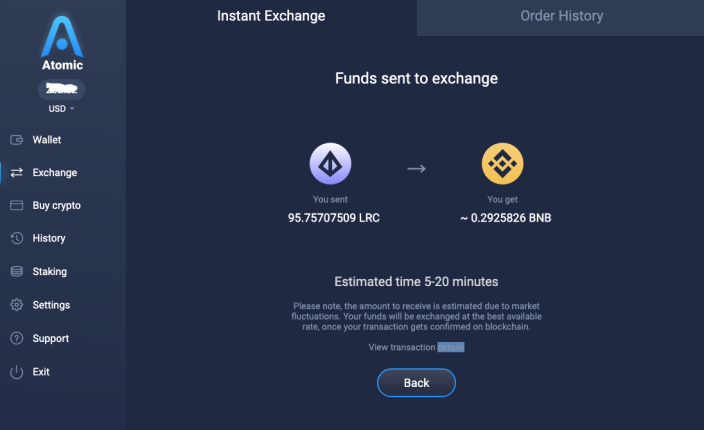This screenshot has height=430, width=704.
Task: Click the Staking coins icon
Action: (17, 271)
